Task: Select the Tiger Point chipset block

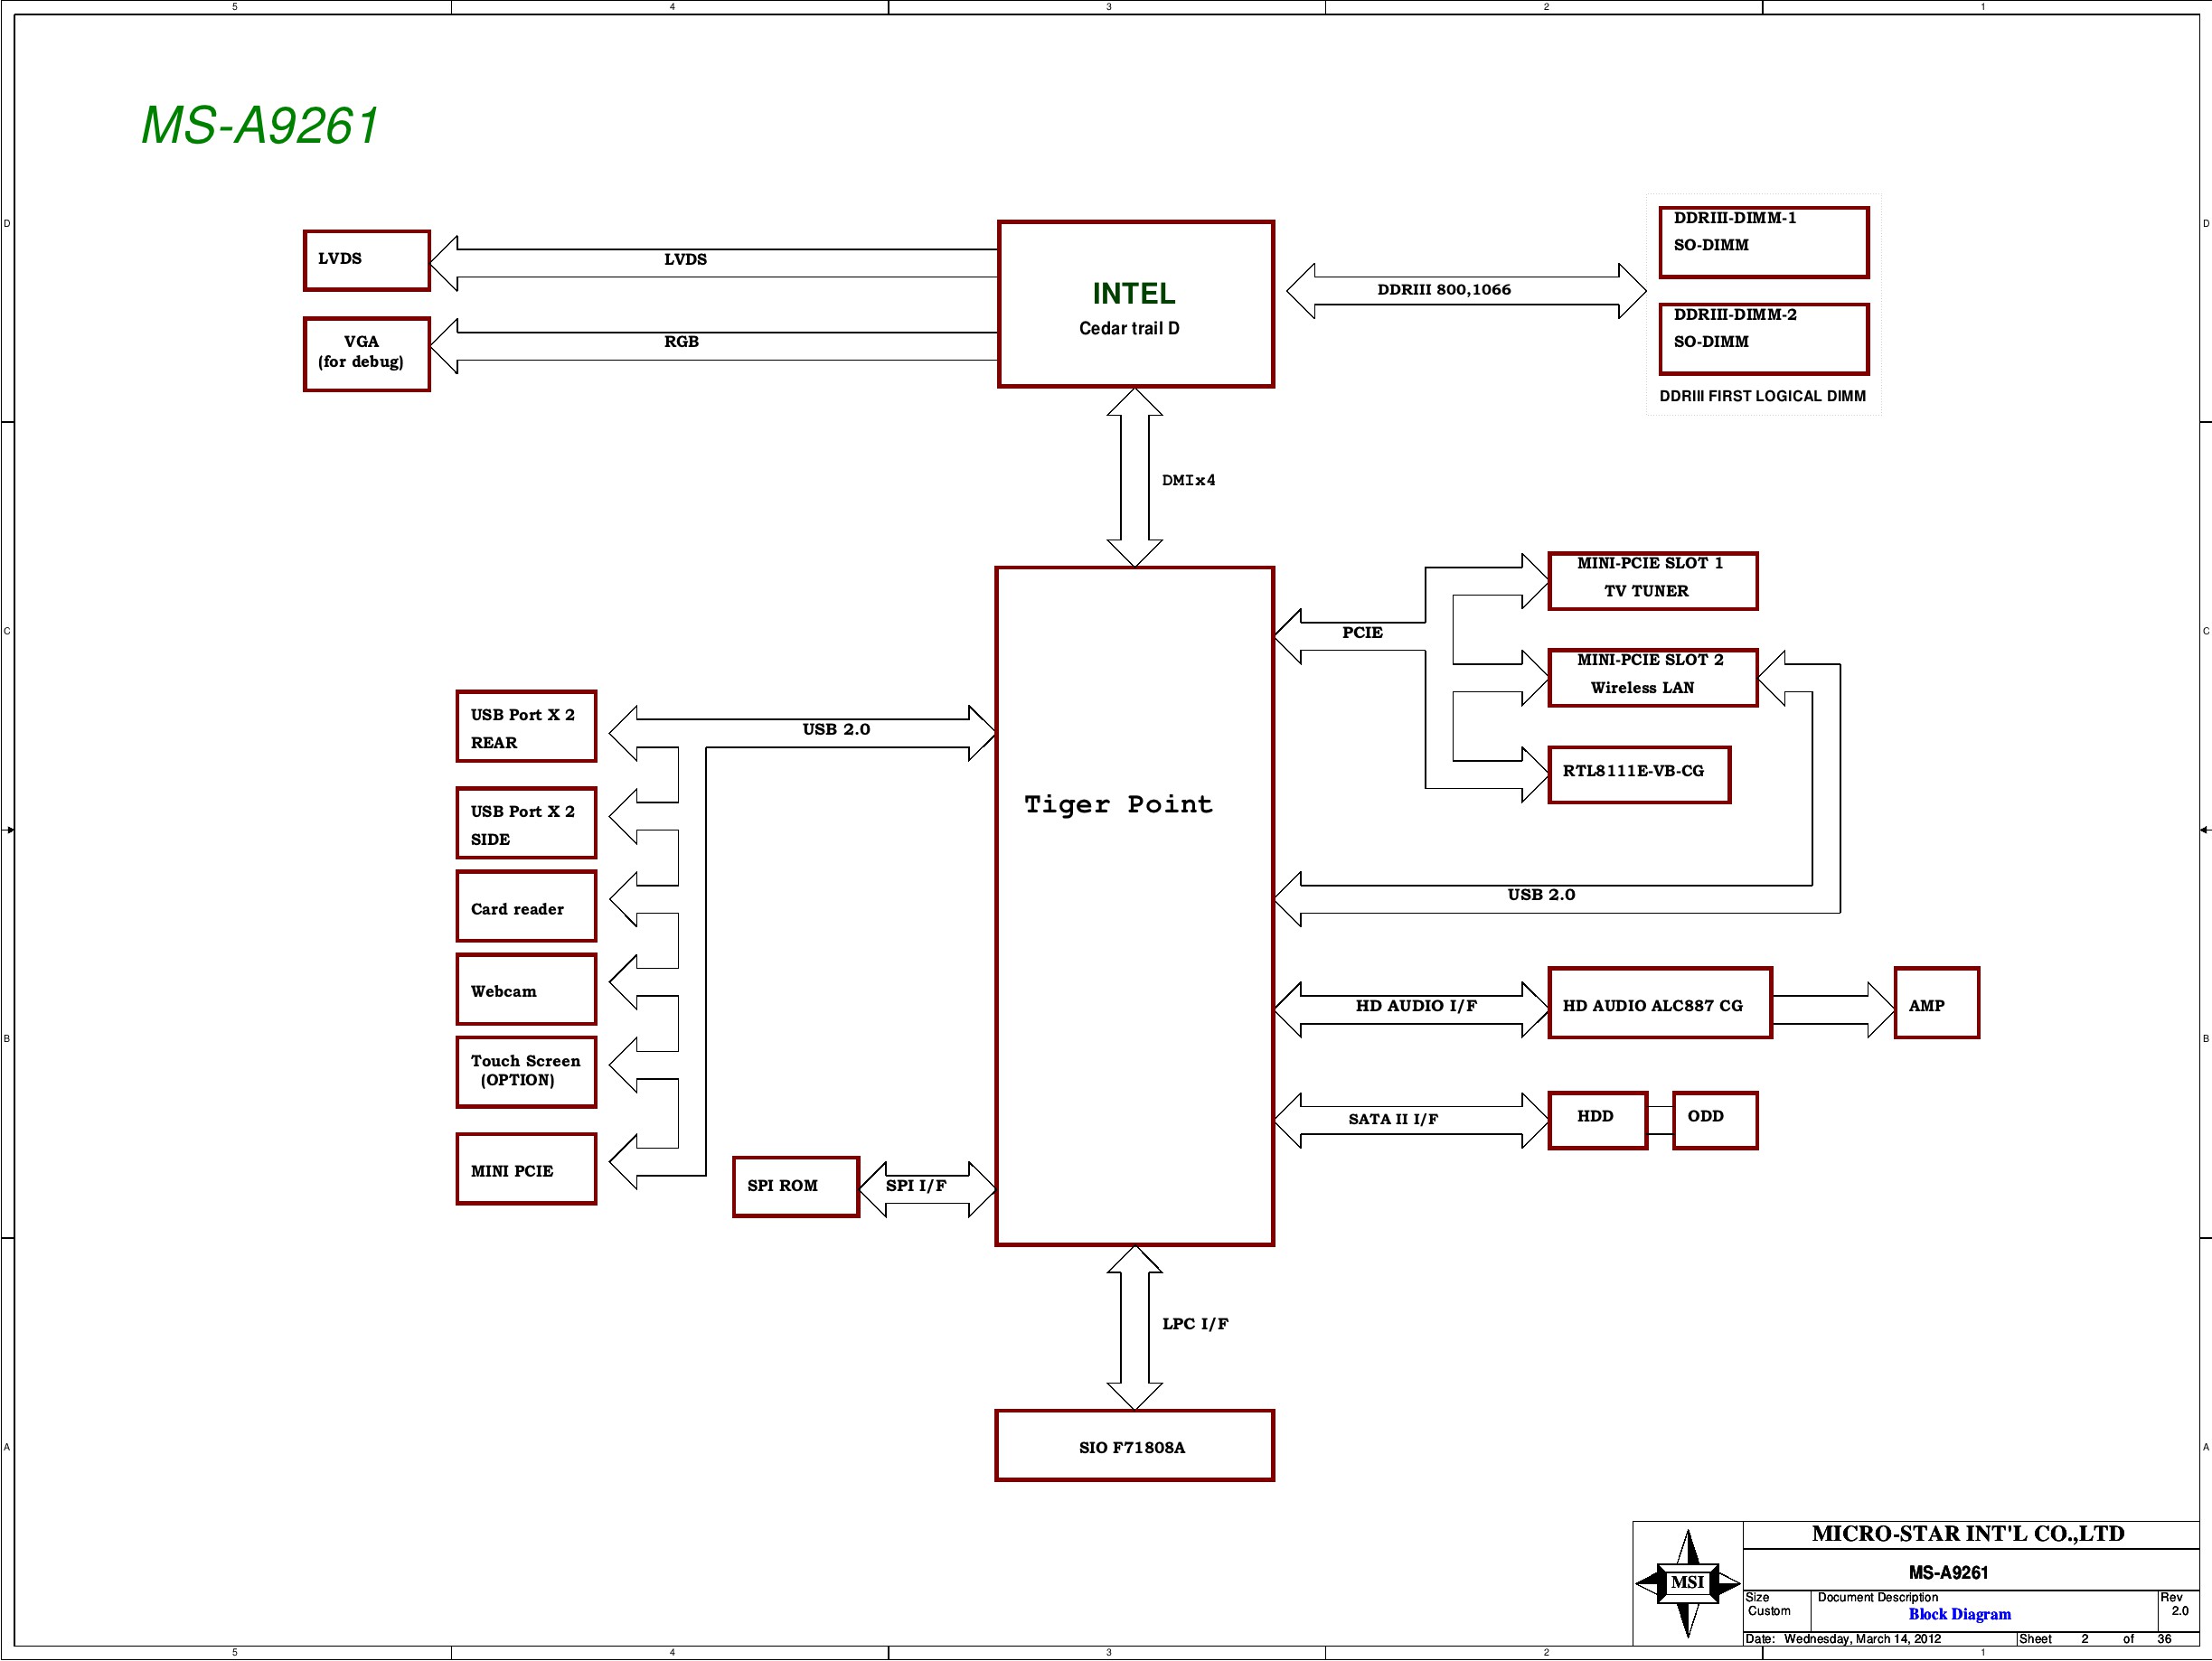Action: pyautogui.click(x=1134, y=905)
